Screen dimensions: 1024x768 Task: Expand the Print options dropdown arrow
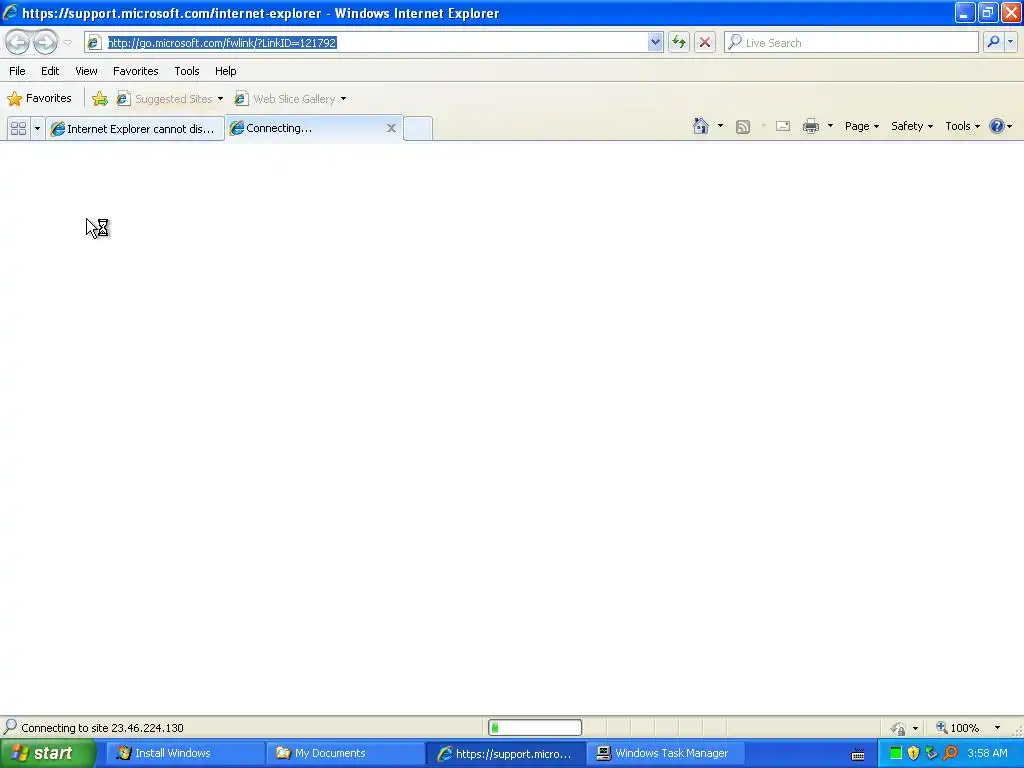[830, 126]
